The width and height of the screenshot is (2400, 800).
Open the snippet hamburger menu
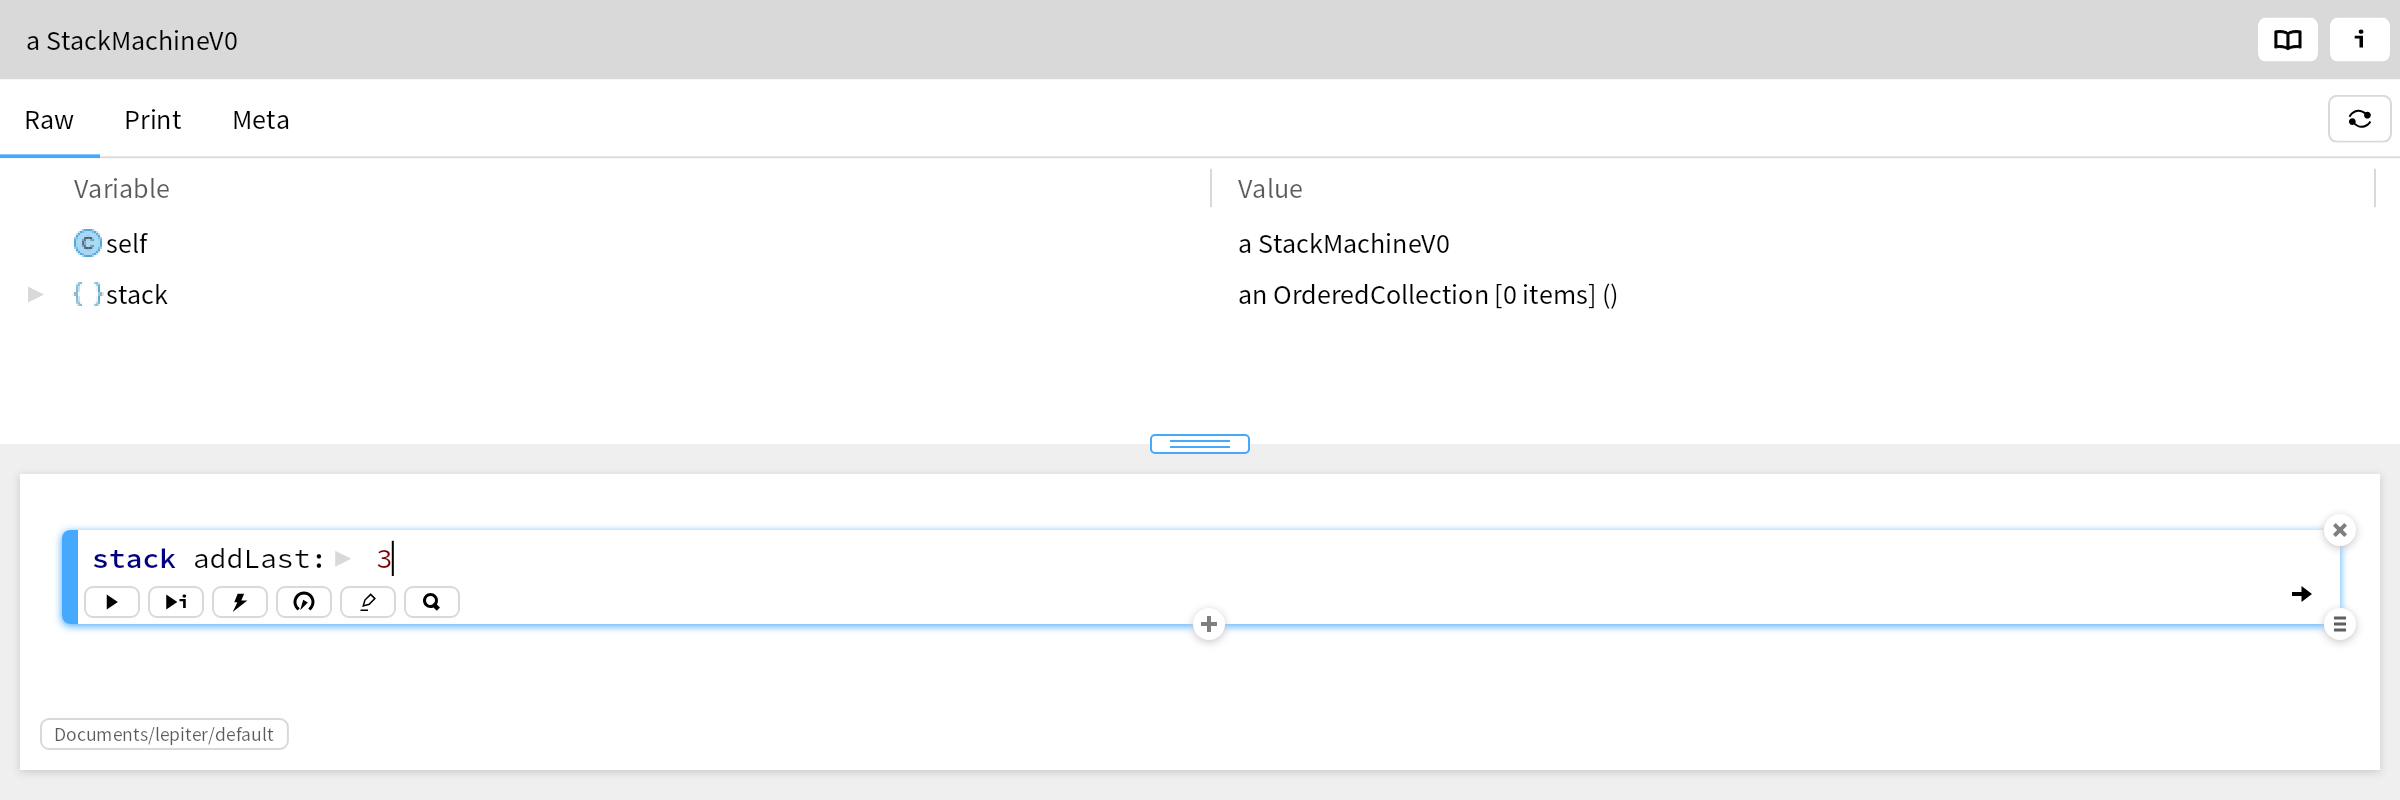click(x=2339, y=625)
